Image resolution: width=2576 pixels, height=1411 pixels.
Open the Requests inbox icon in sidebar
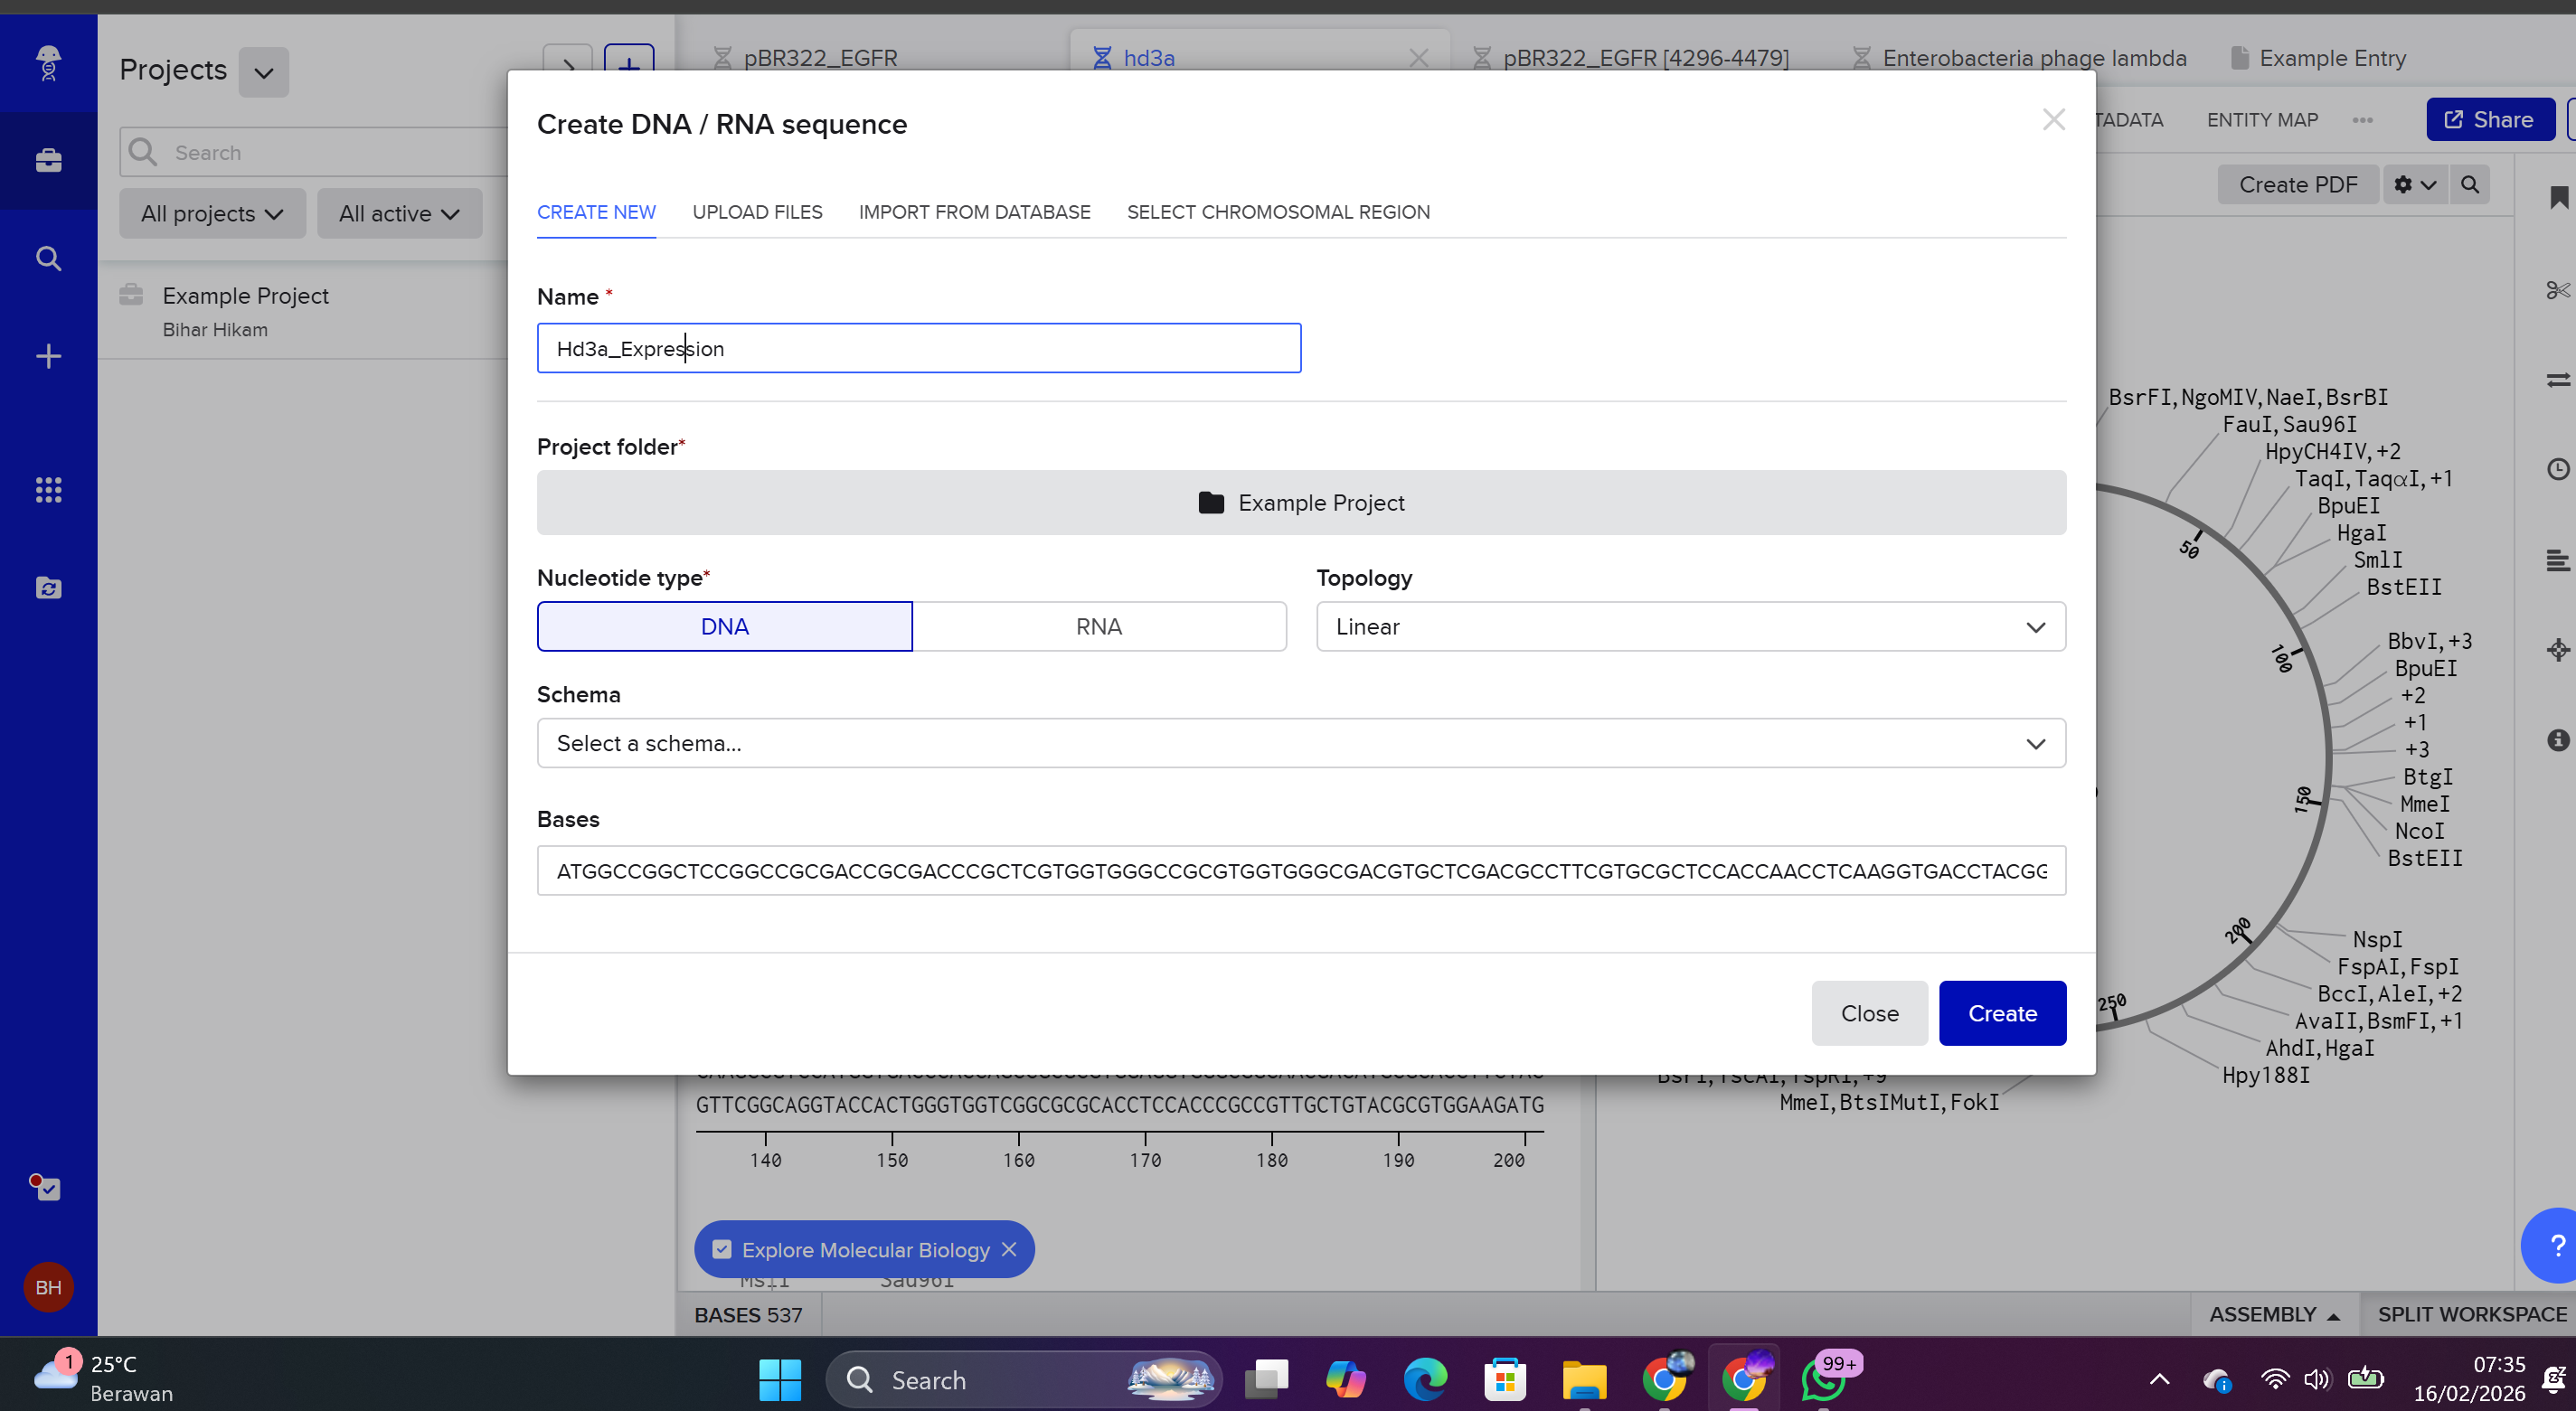coord(48,588)
